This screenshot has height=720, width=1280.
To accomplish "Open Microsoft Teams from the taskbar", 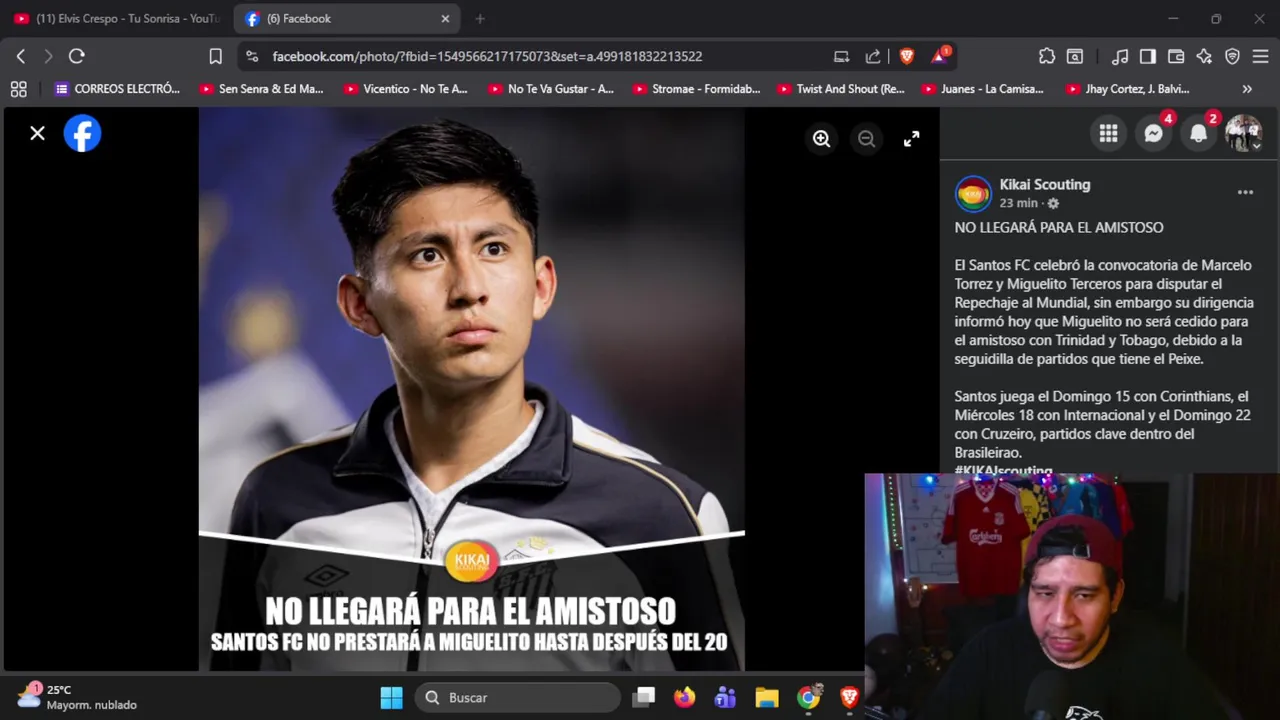I will 725,697.
